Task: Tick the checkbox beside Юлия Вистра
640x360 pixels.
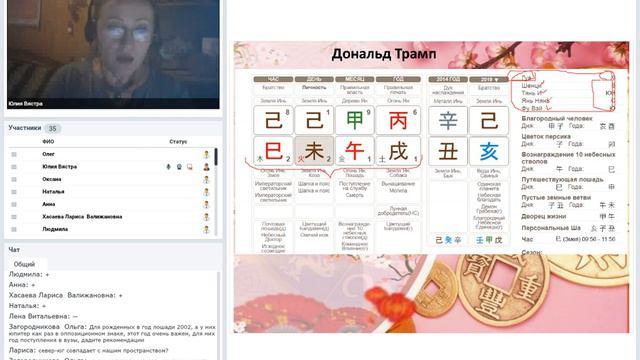Action: [14, 167]
